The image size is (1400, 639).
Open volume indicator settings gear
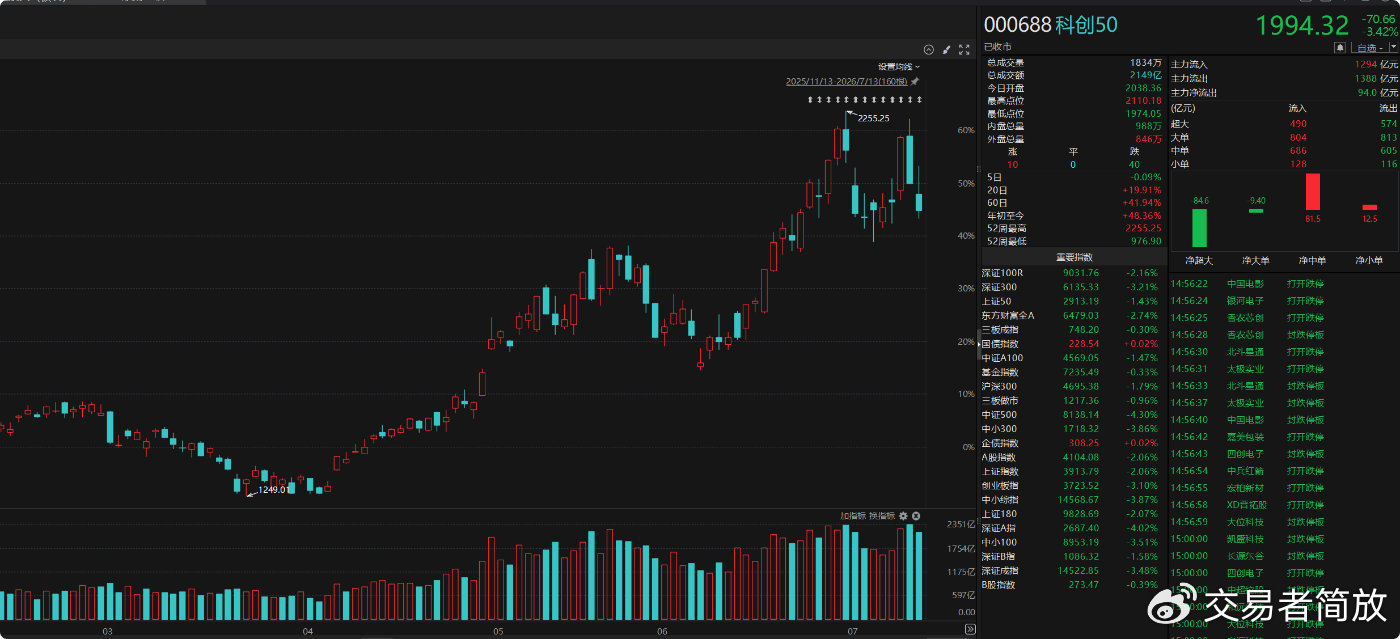tap(903, 516)
